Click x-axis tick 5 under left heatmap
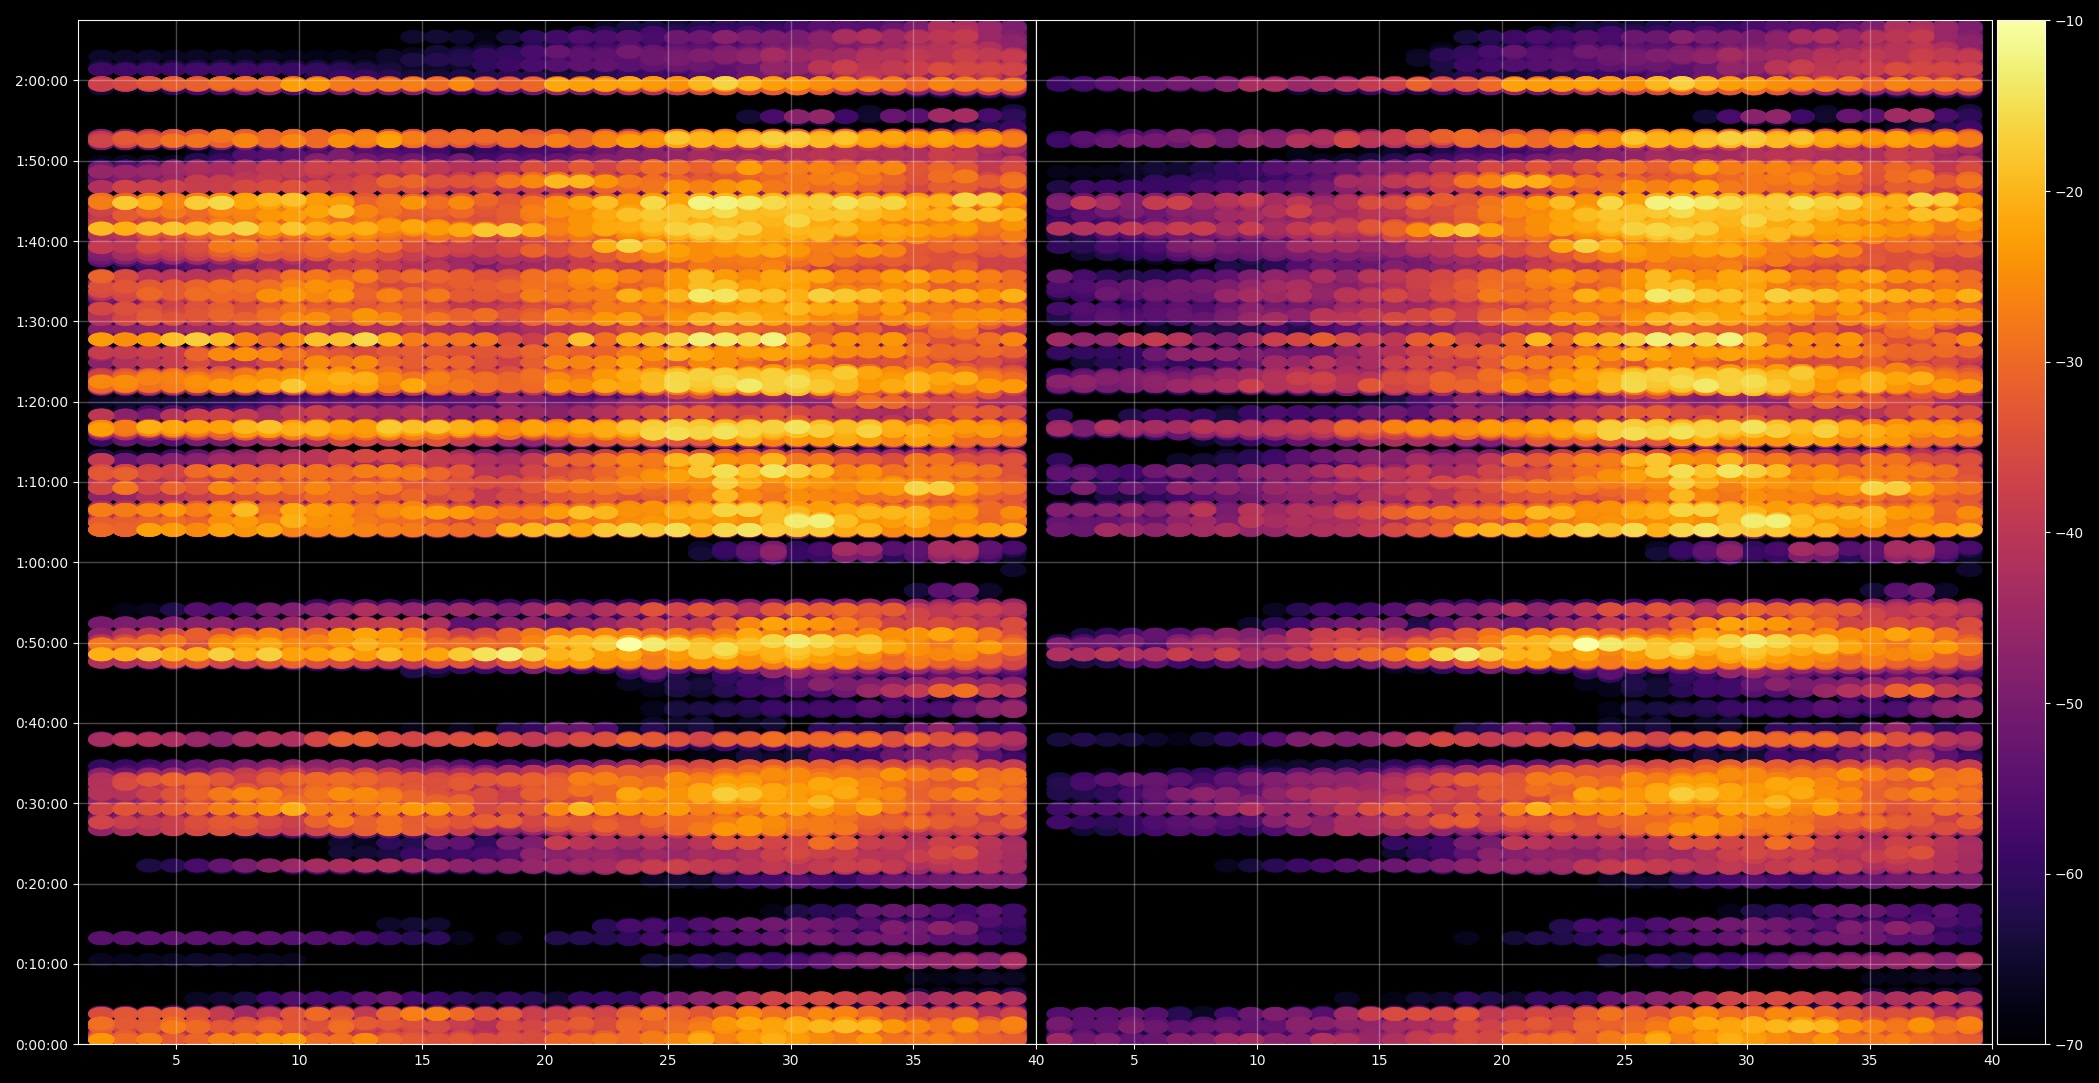Screen dimensions: 2099x1083 click(176, 1060)
